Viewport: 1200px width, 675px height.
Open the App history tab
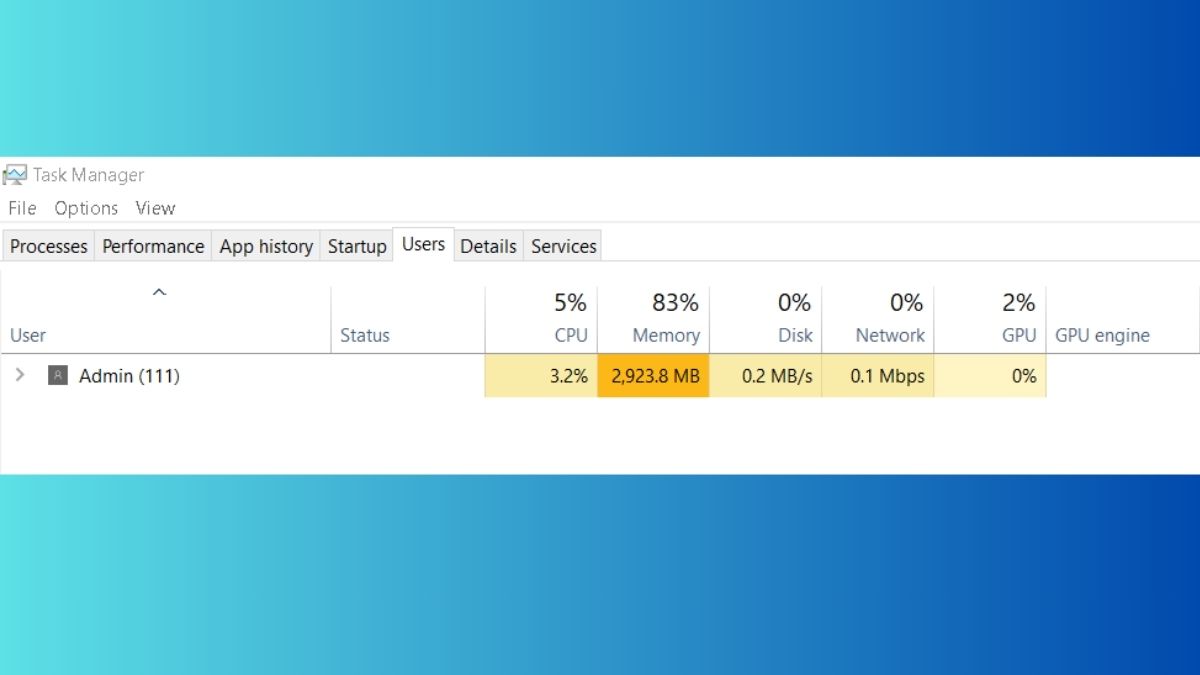[x=265, y=245]
